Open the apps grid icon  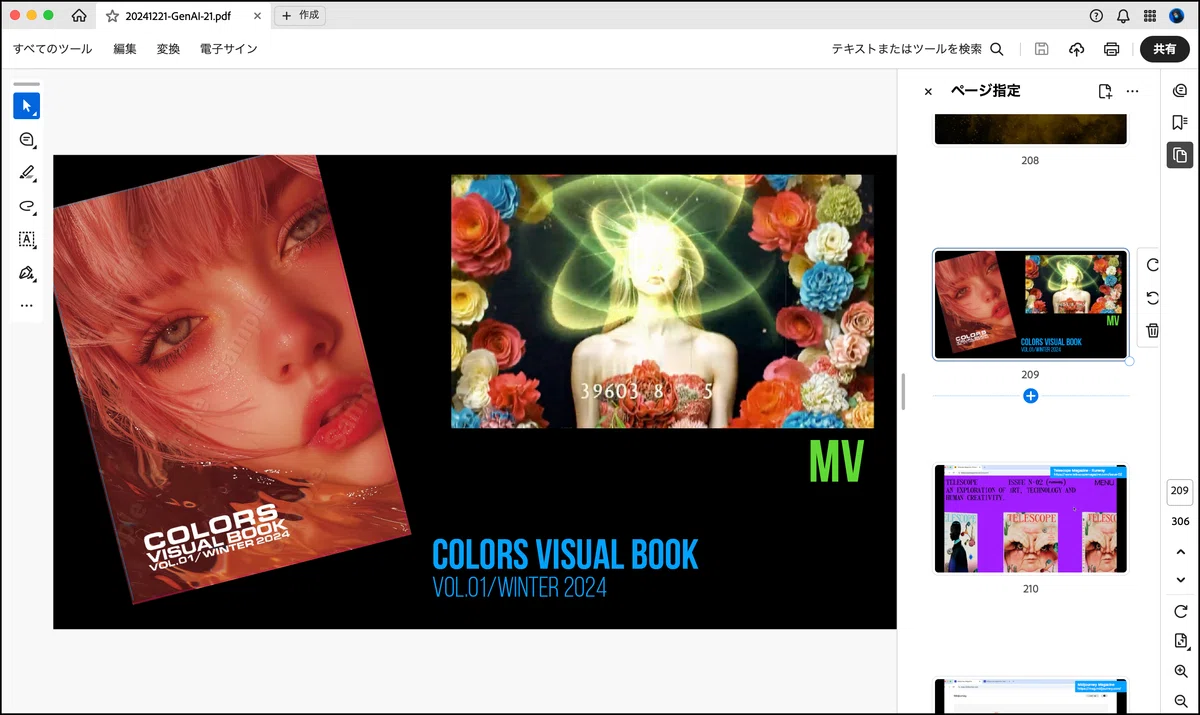tap(1150, 16)
